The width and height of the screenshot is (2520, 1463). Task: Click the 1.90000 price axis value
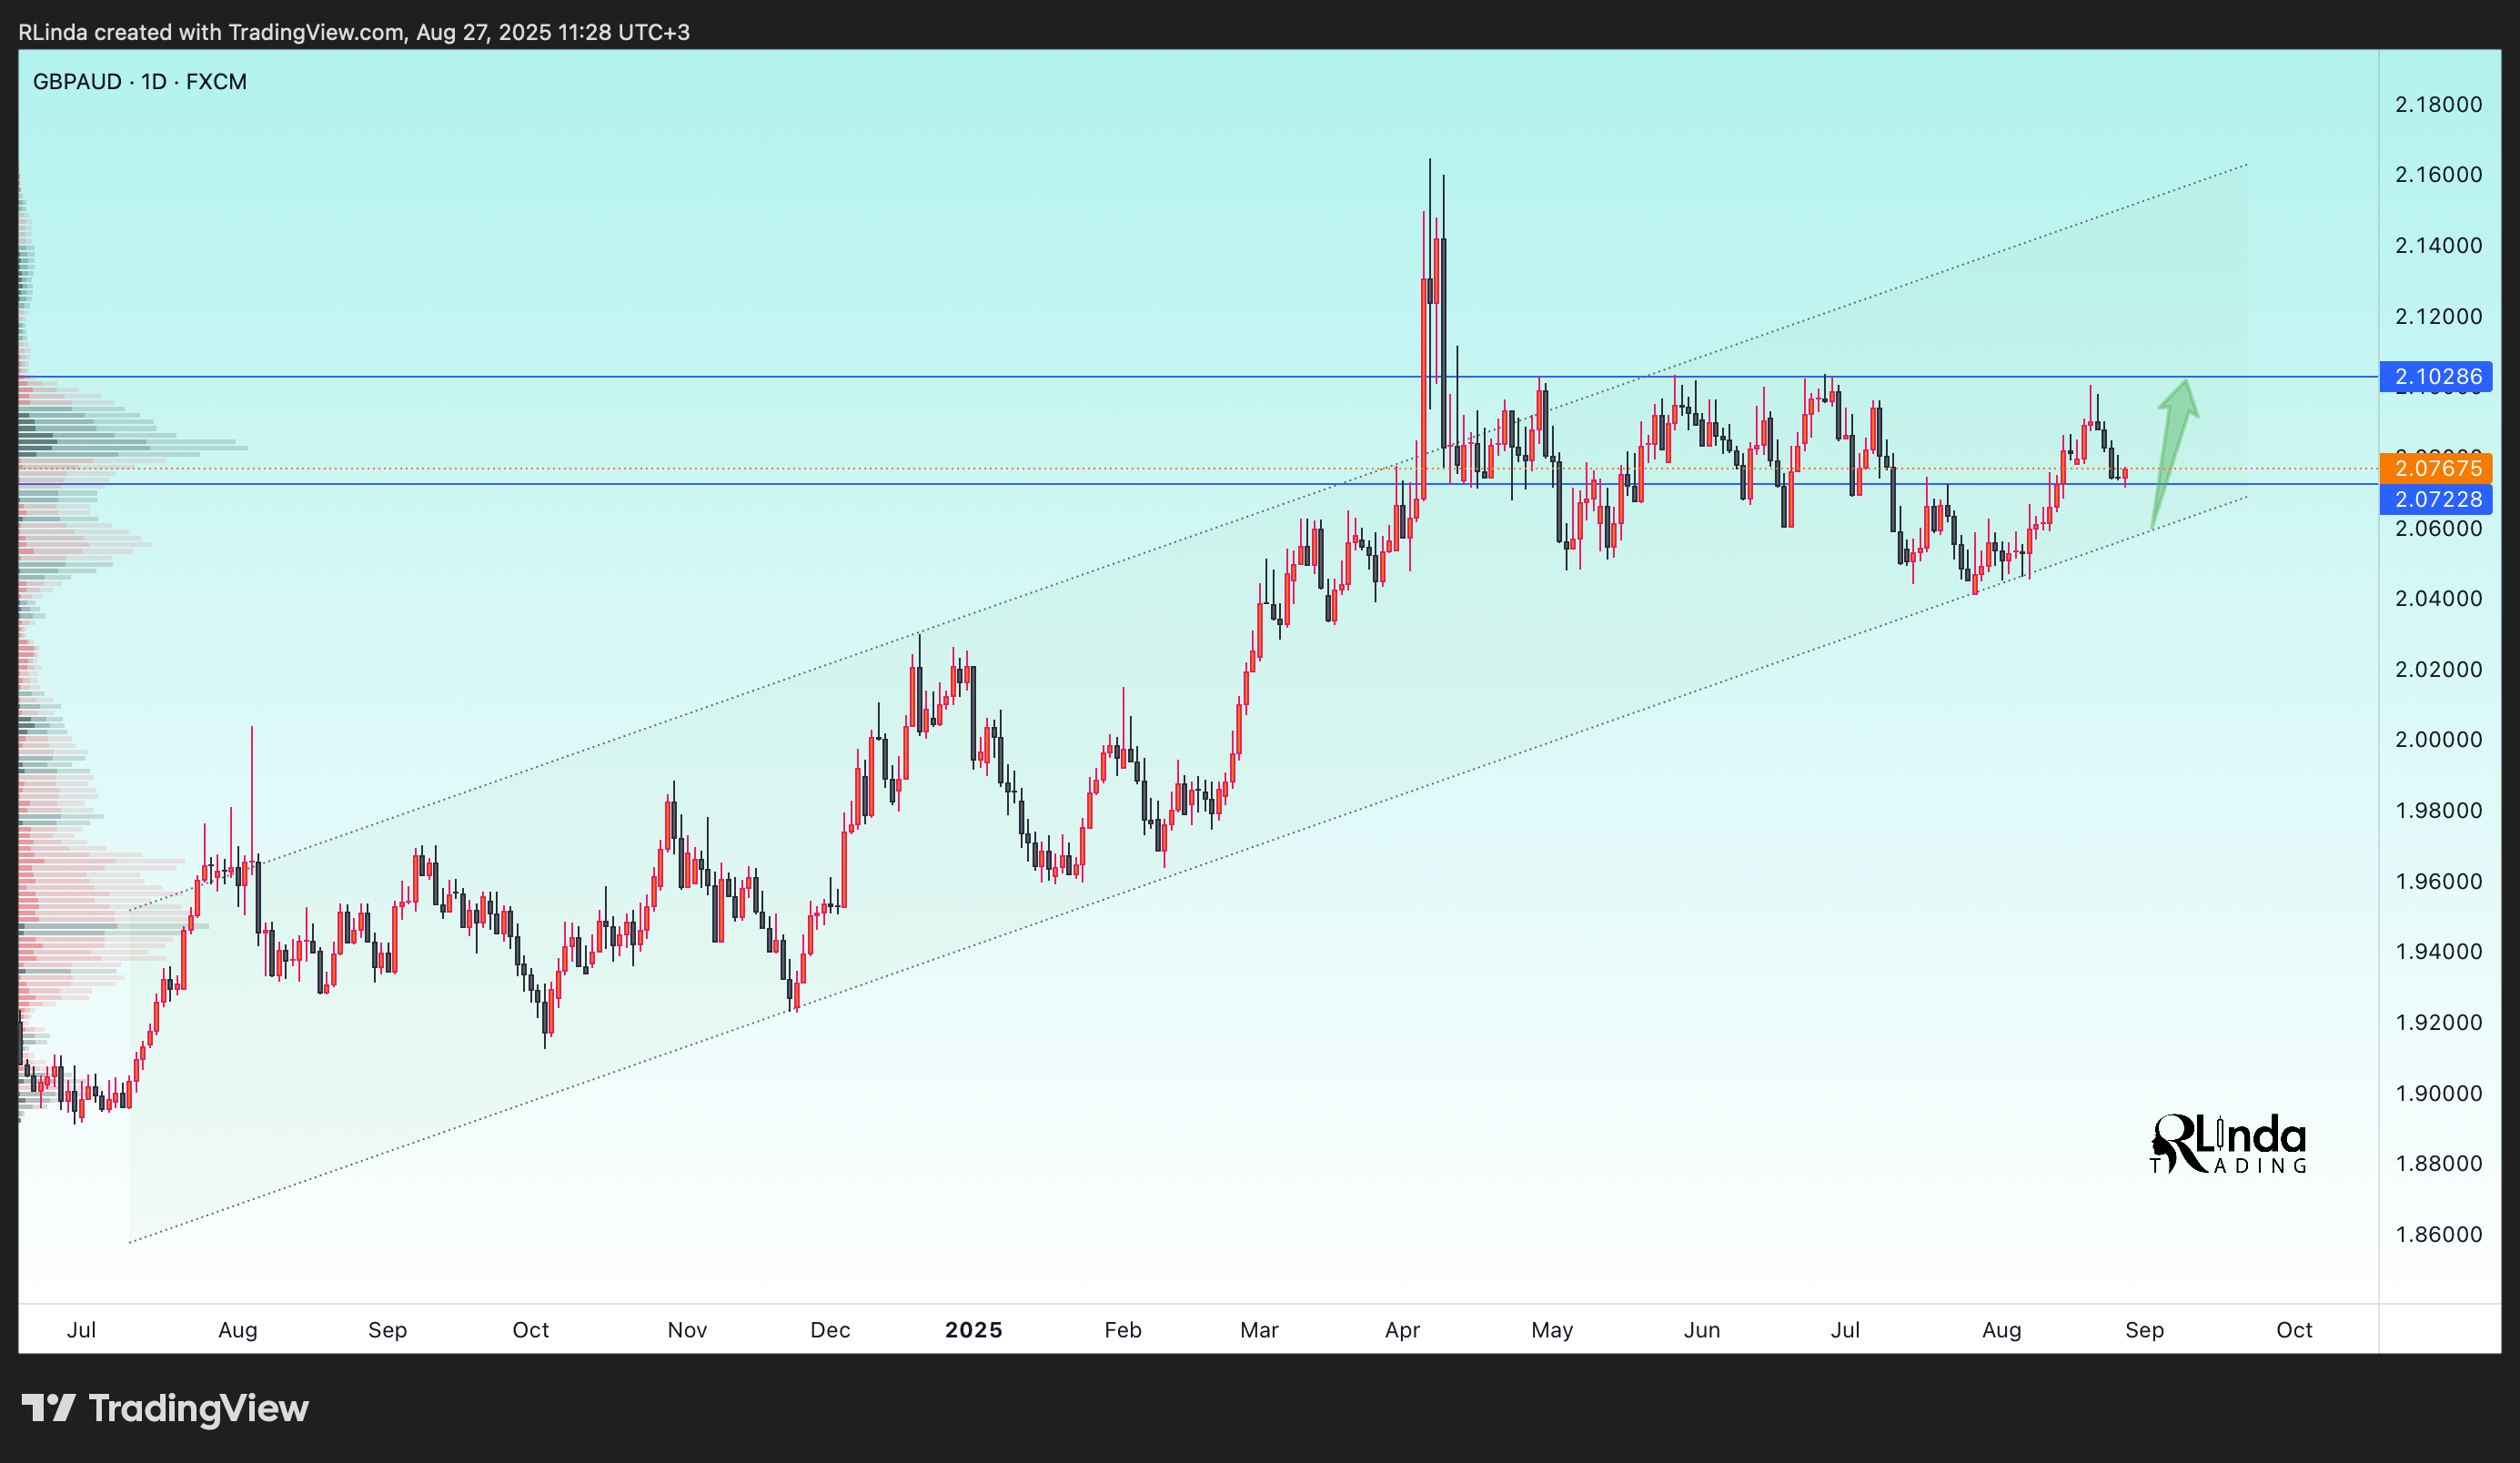(x=2438, y=1093)
